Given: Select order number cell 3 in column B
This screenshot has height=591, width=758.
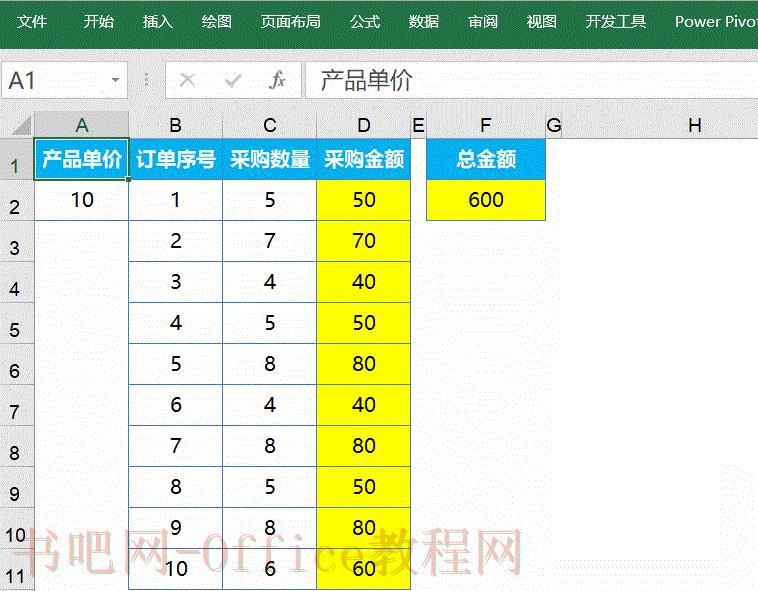Looking at the screenshot, I should pyautogui.click(x=175, y=282).
